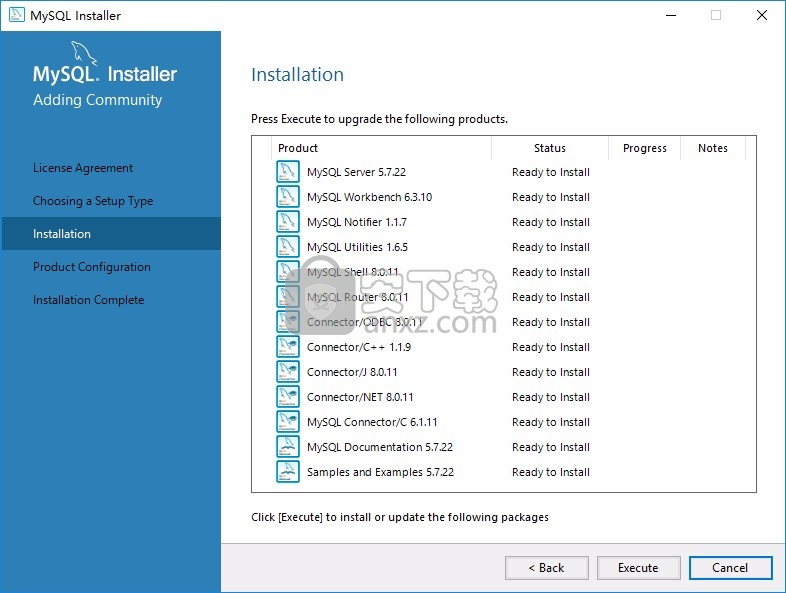The image size is (786, 593).
Task: Cancel the MySQL installation
Action: [730, 568]
